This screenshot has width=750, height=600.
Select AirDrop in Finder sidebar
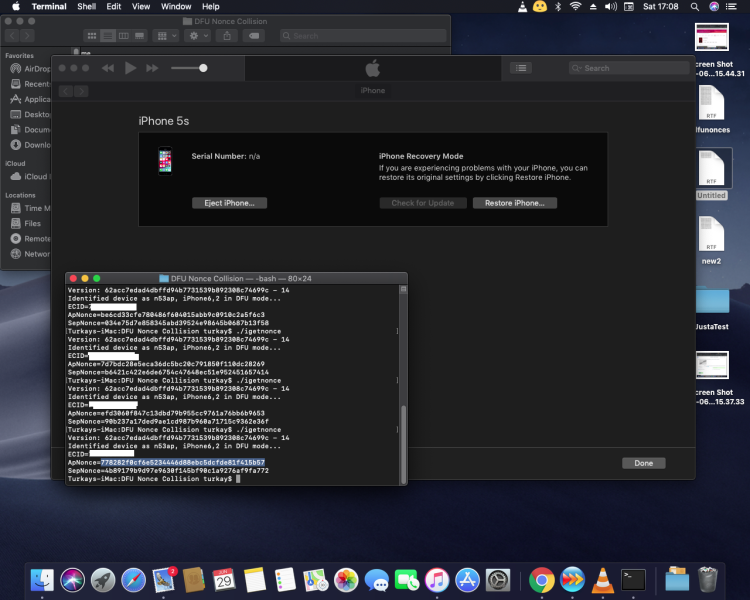click(30, 69)
